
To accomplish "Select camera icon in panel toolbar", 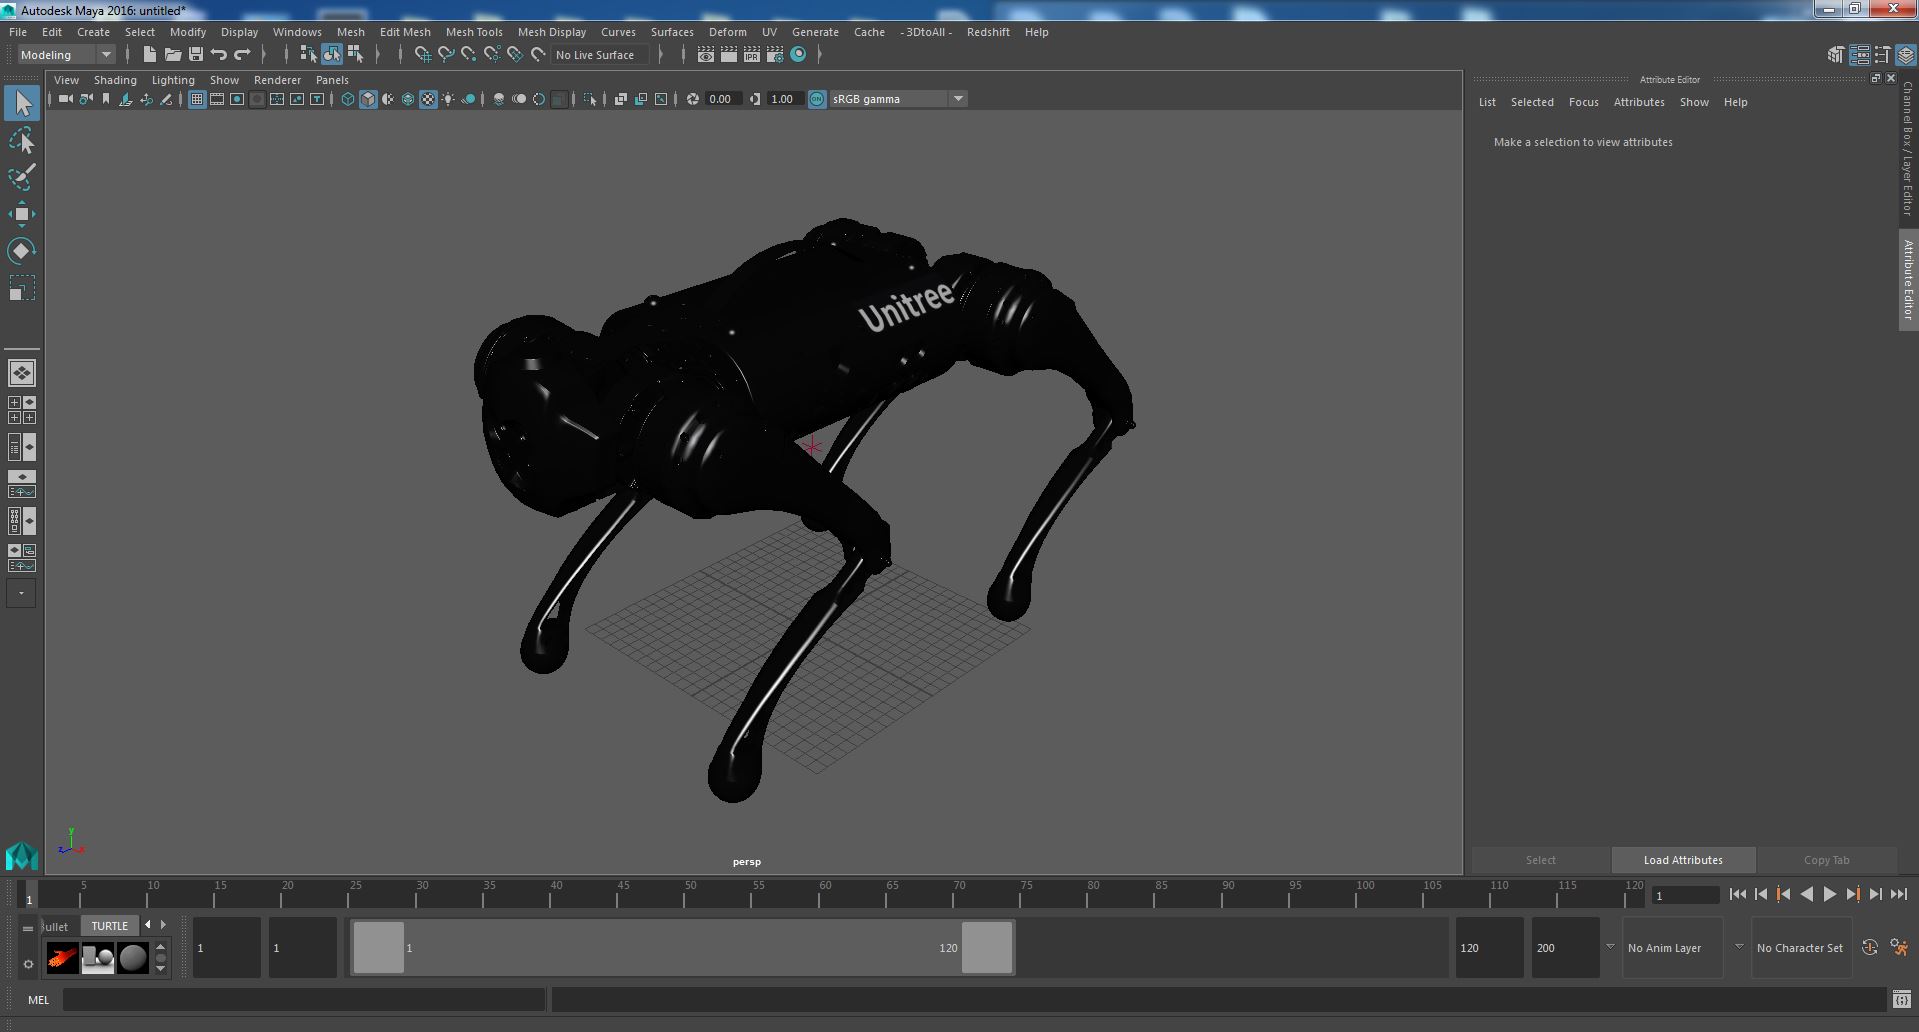I will tap(65, 99).
